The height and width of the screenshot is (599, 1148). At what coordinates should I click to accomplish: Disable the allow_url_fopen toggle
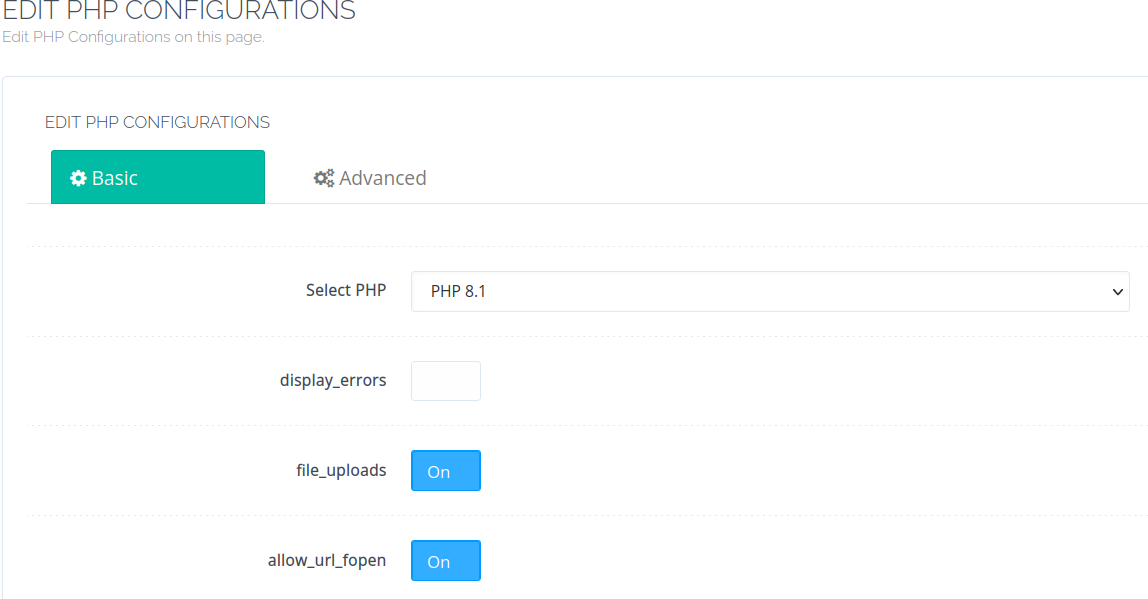[446, 561]
